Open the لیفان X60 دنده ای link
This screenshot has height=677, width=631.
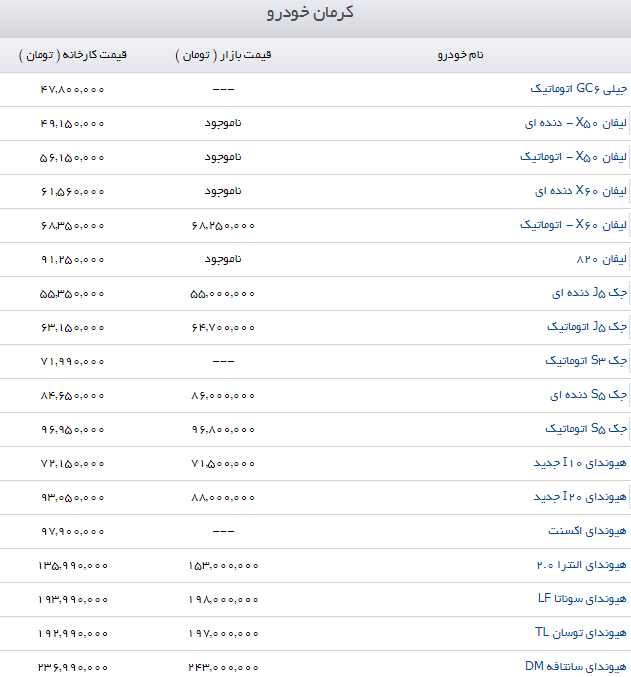tap(581, 191)
